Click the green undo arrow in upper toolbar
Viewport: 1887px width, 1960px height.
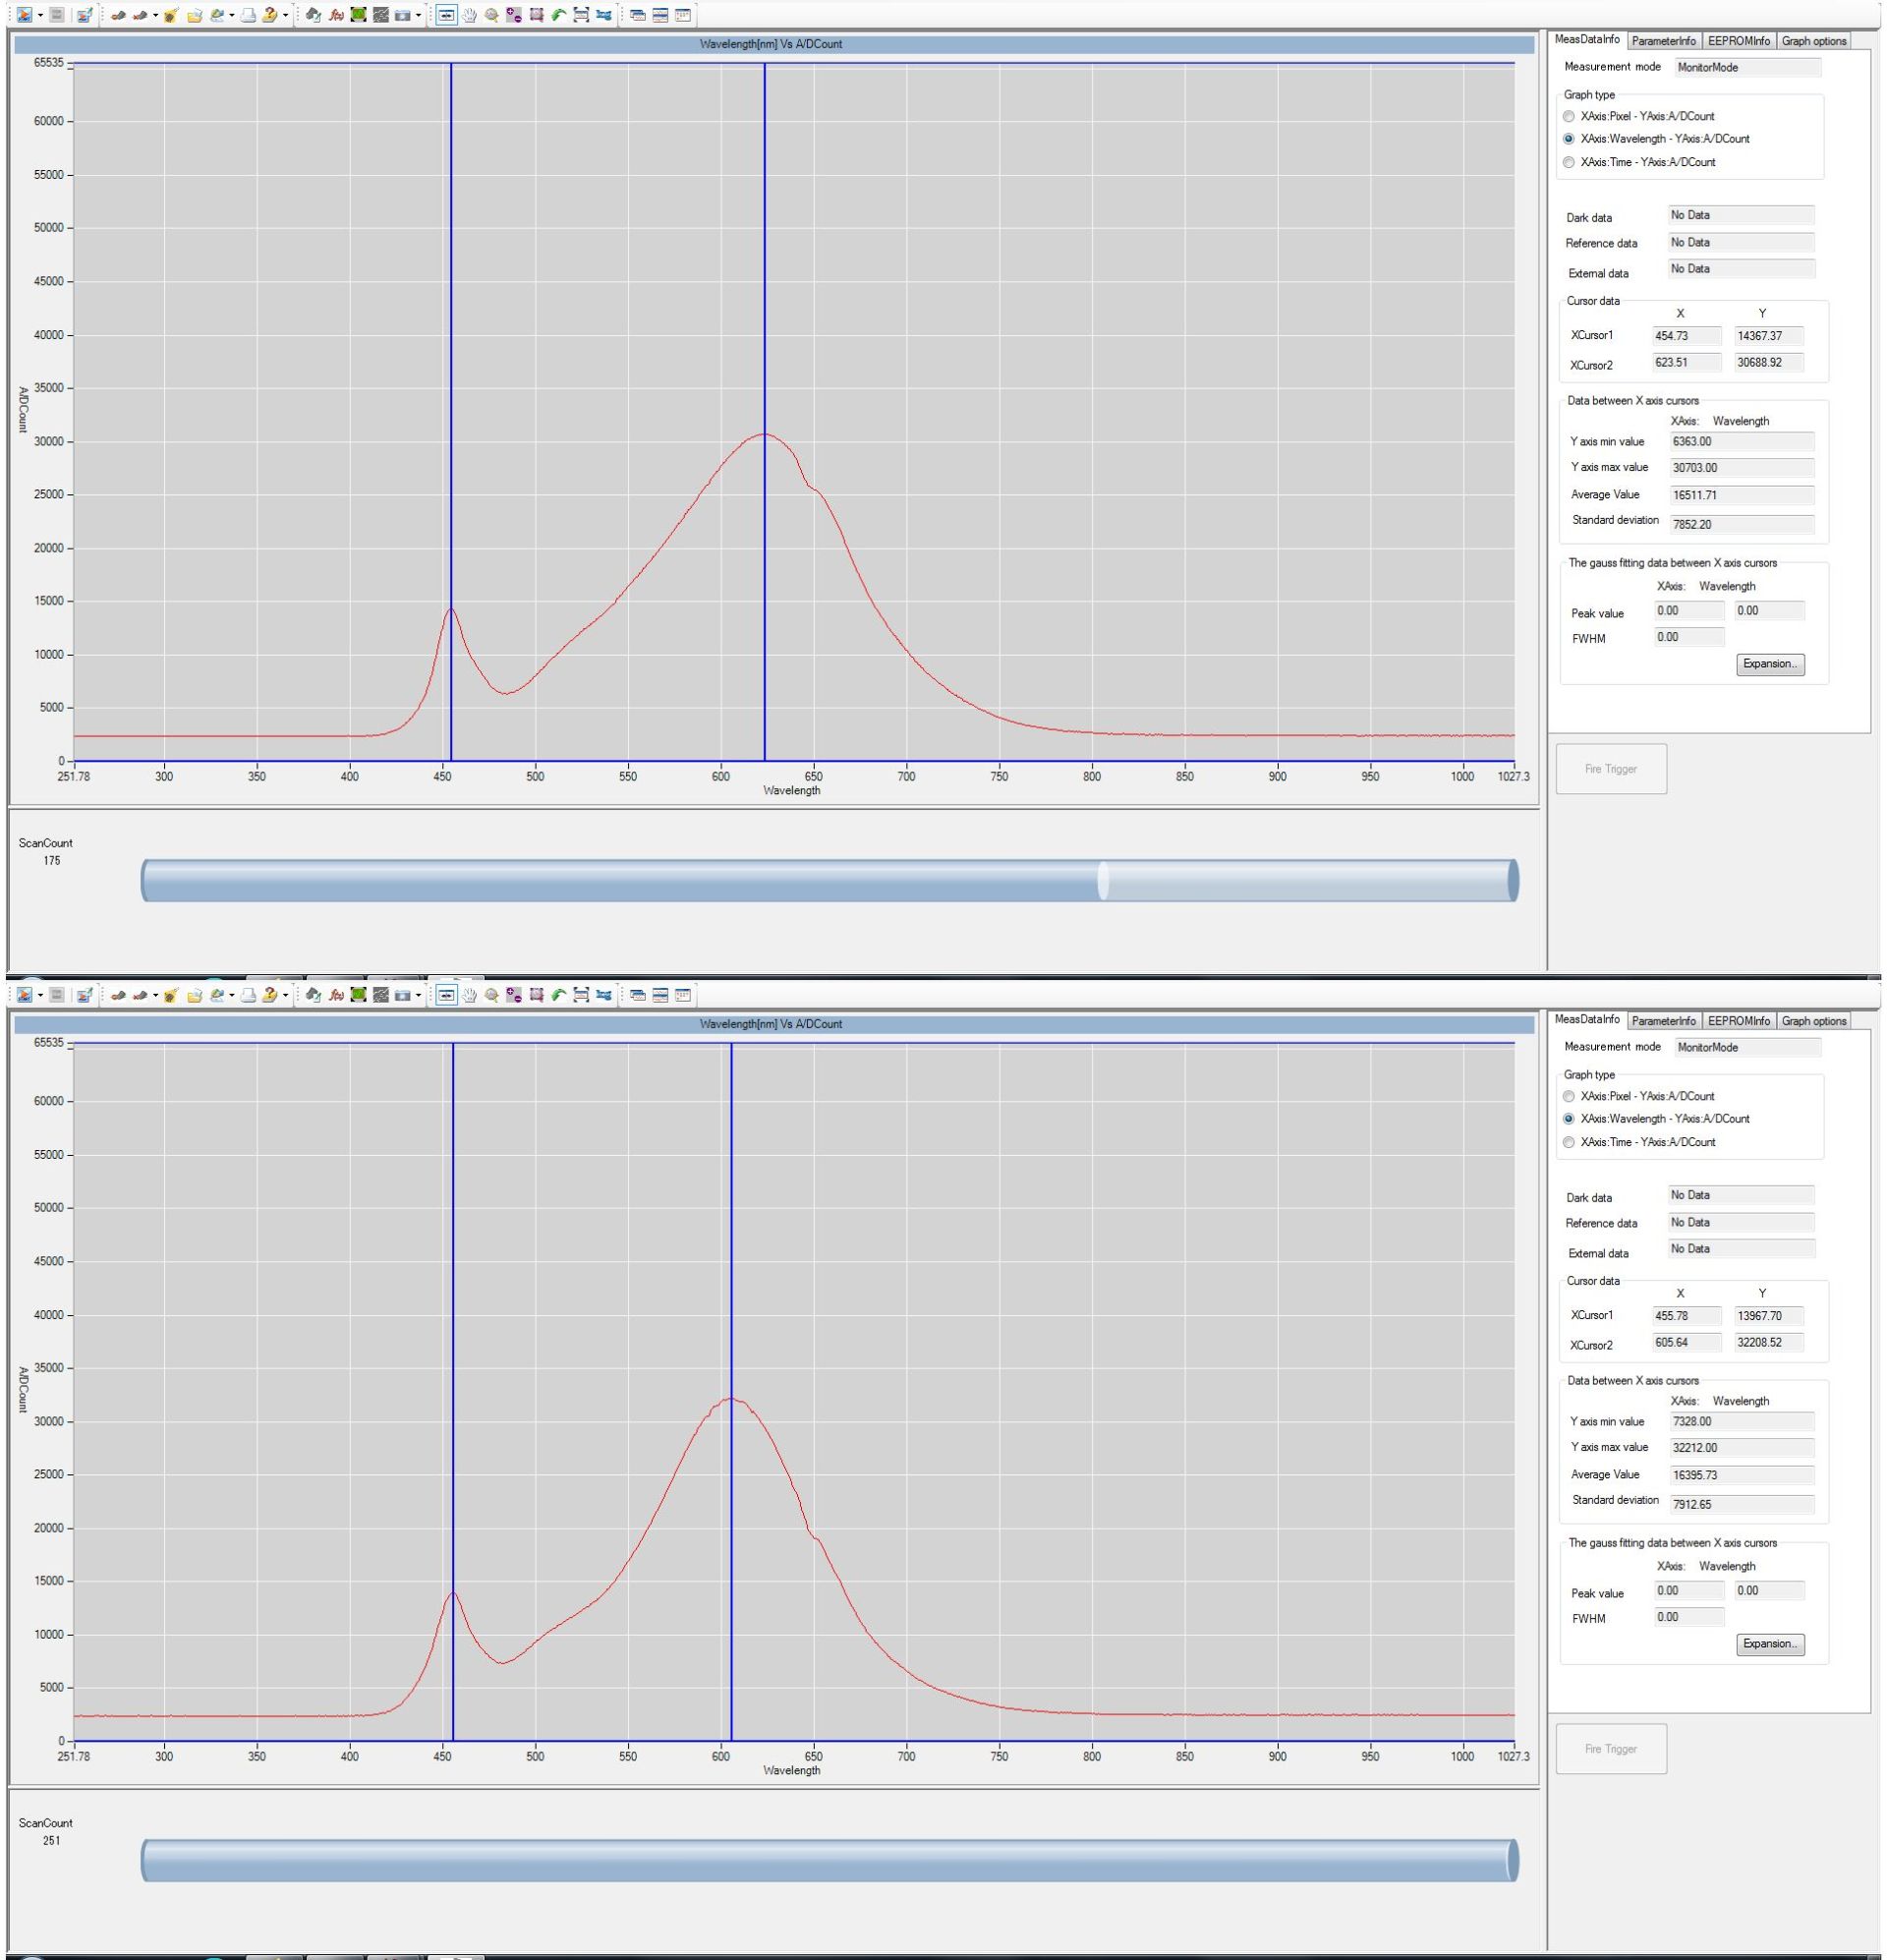[x=558, y=15]
